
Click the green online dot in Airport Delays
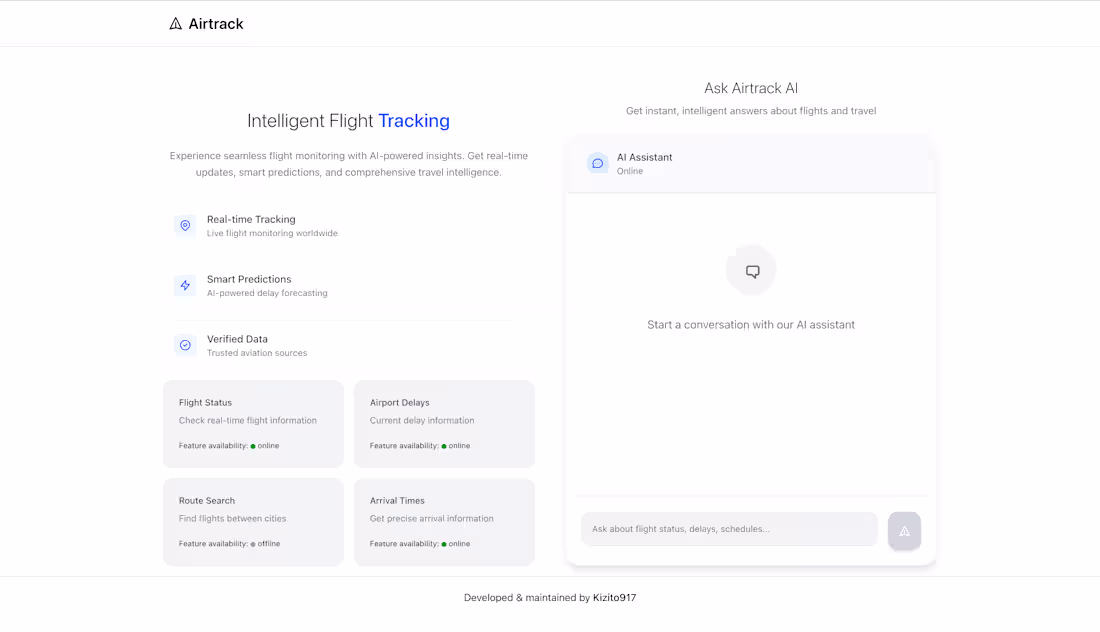pos(444,446)
